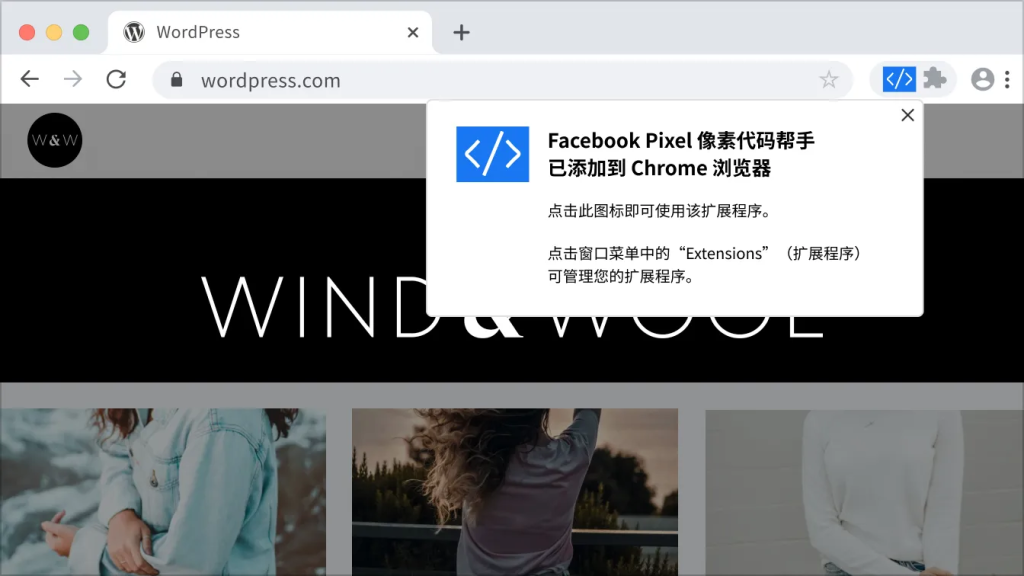Viewport: 1024px width, 576px height.
Task: Maximize the window with the green button
Action: point(81,32)
